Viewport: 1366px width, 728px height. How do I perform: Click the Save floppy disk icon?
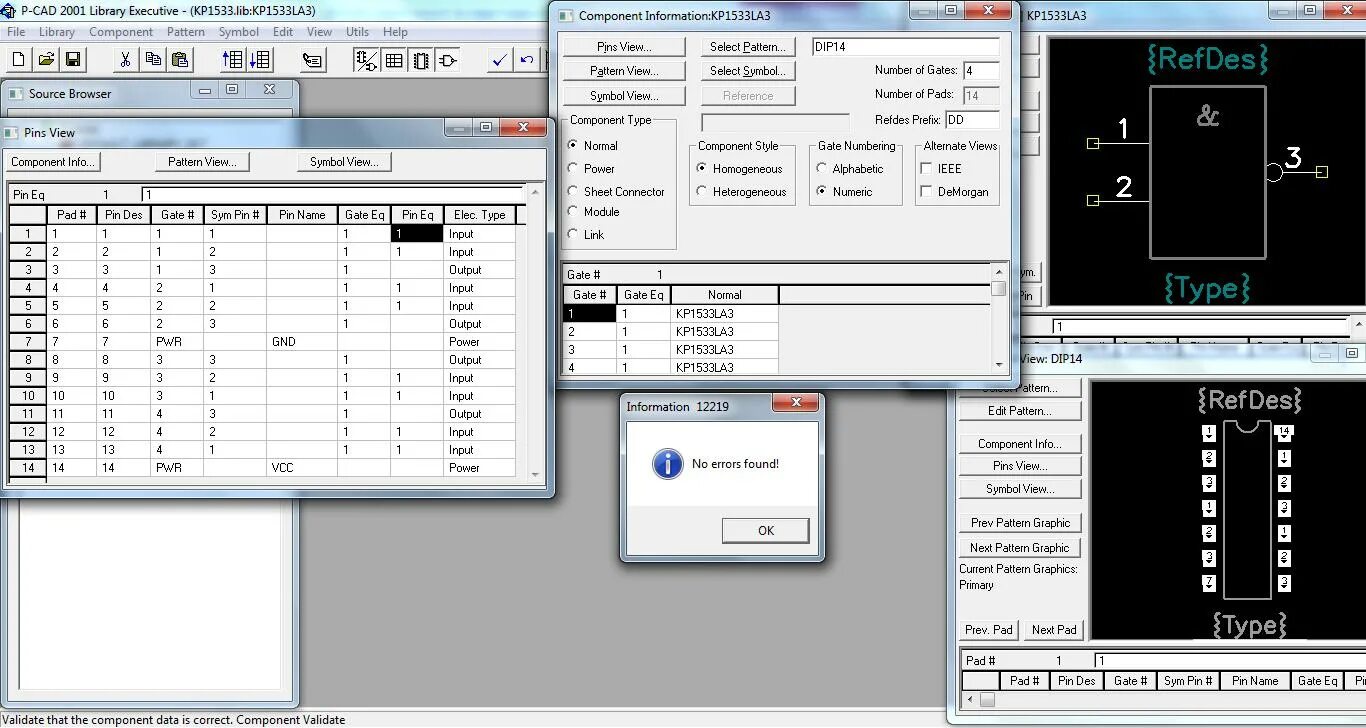tap(72, 60)
